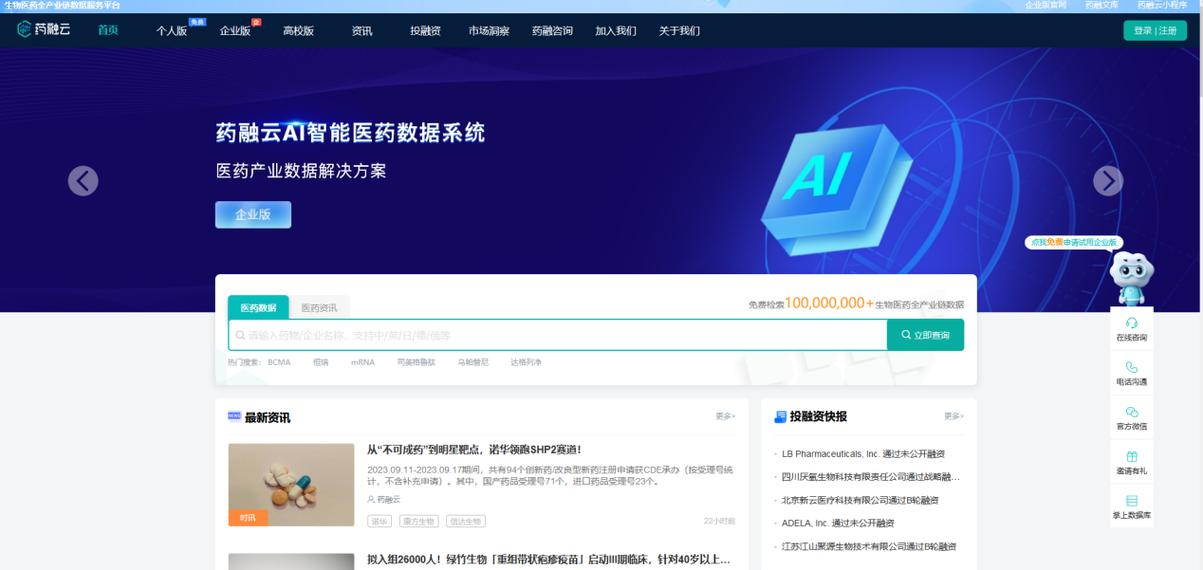Open 四川厌氧生物科技 financing item
1203x570 pixels.
point(870,477)
